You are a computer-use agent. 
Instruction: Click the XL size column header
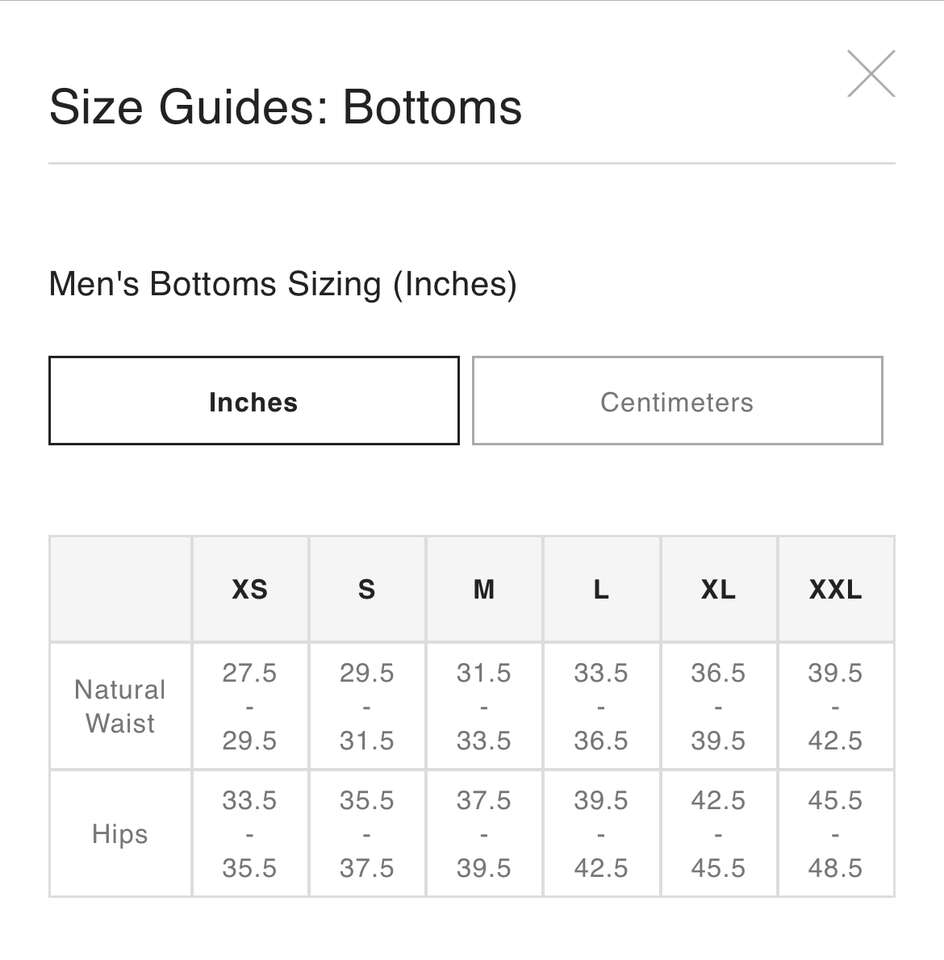[718, 590]
